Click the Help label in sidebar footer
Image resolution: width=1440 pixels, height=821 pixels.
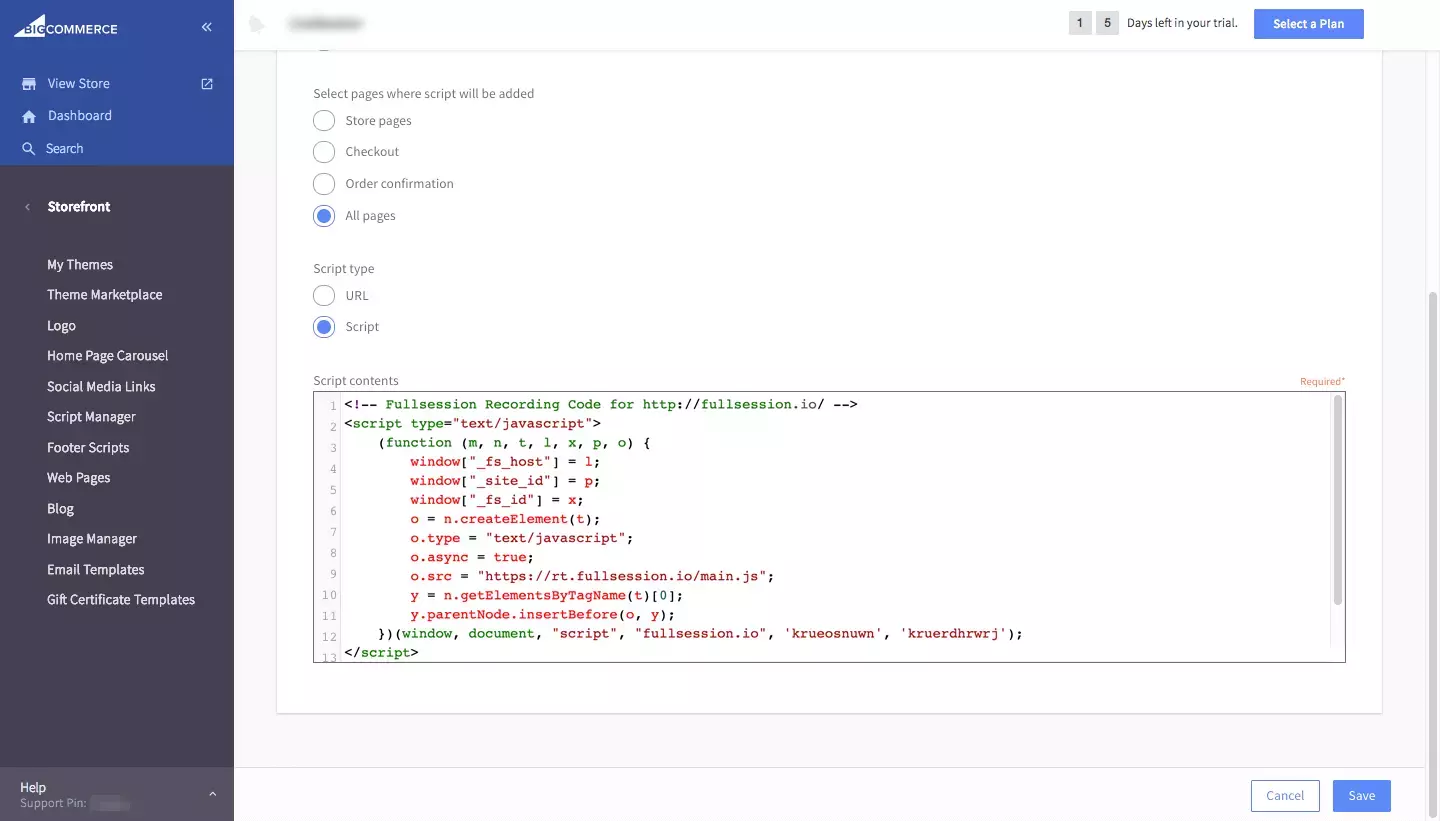pos(33,788)
